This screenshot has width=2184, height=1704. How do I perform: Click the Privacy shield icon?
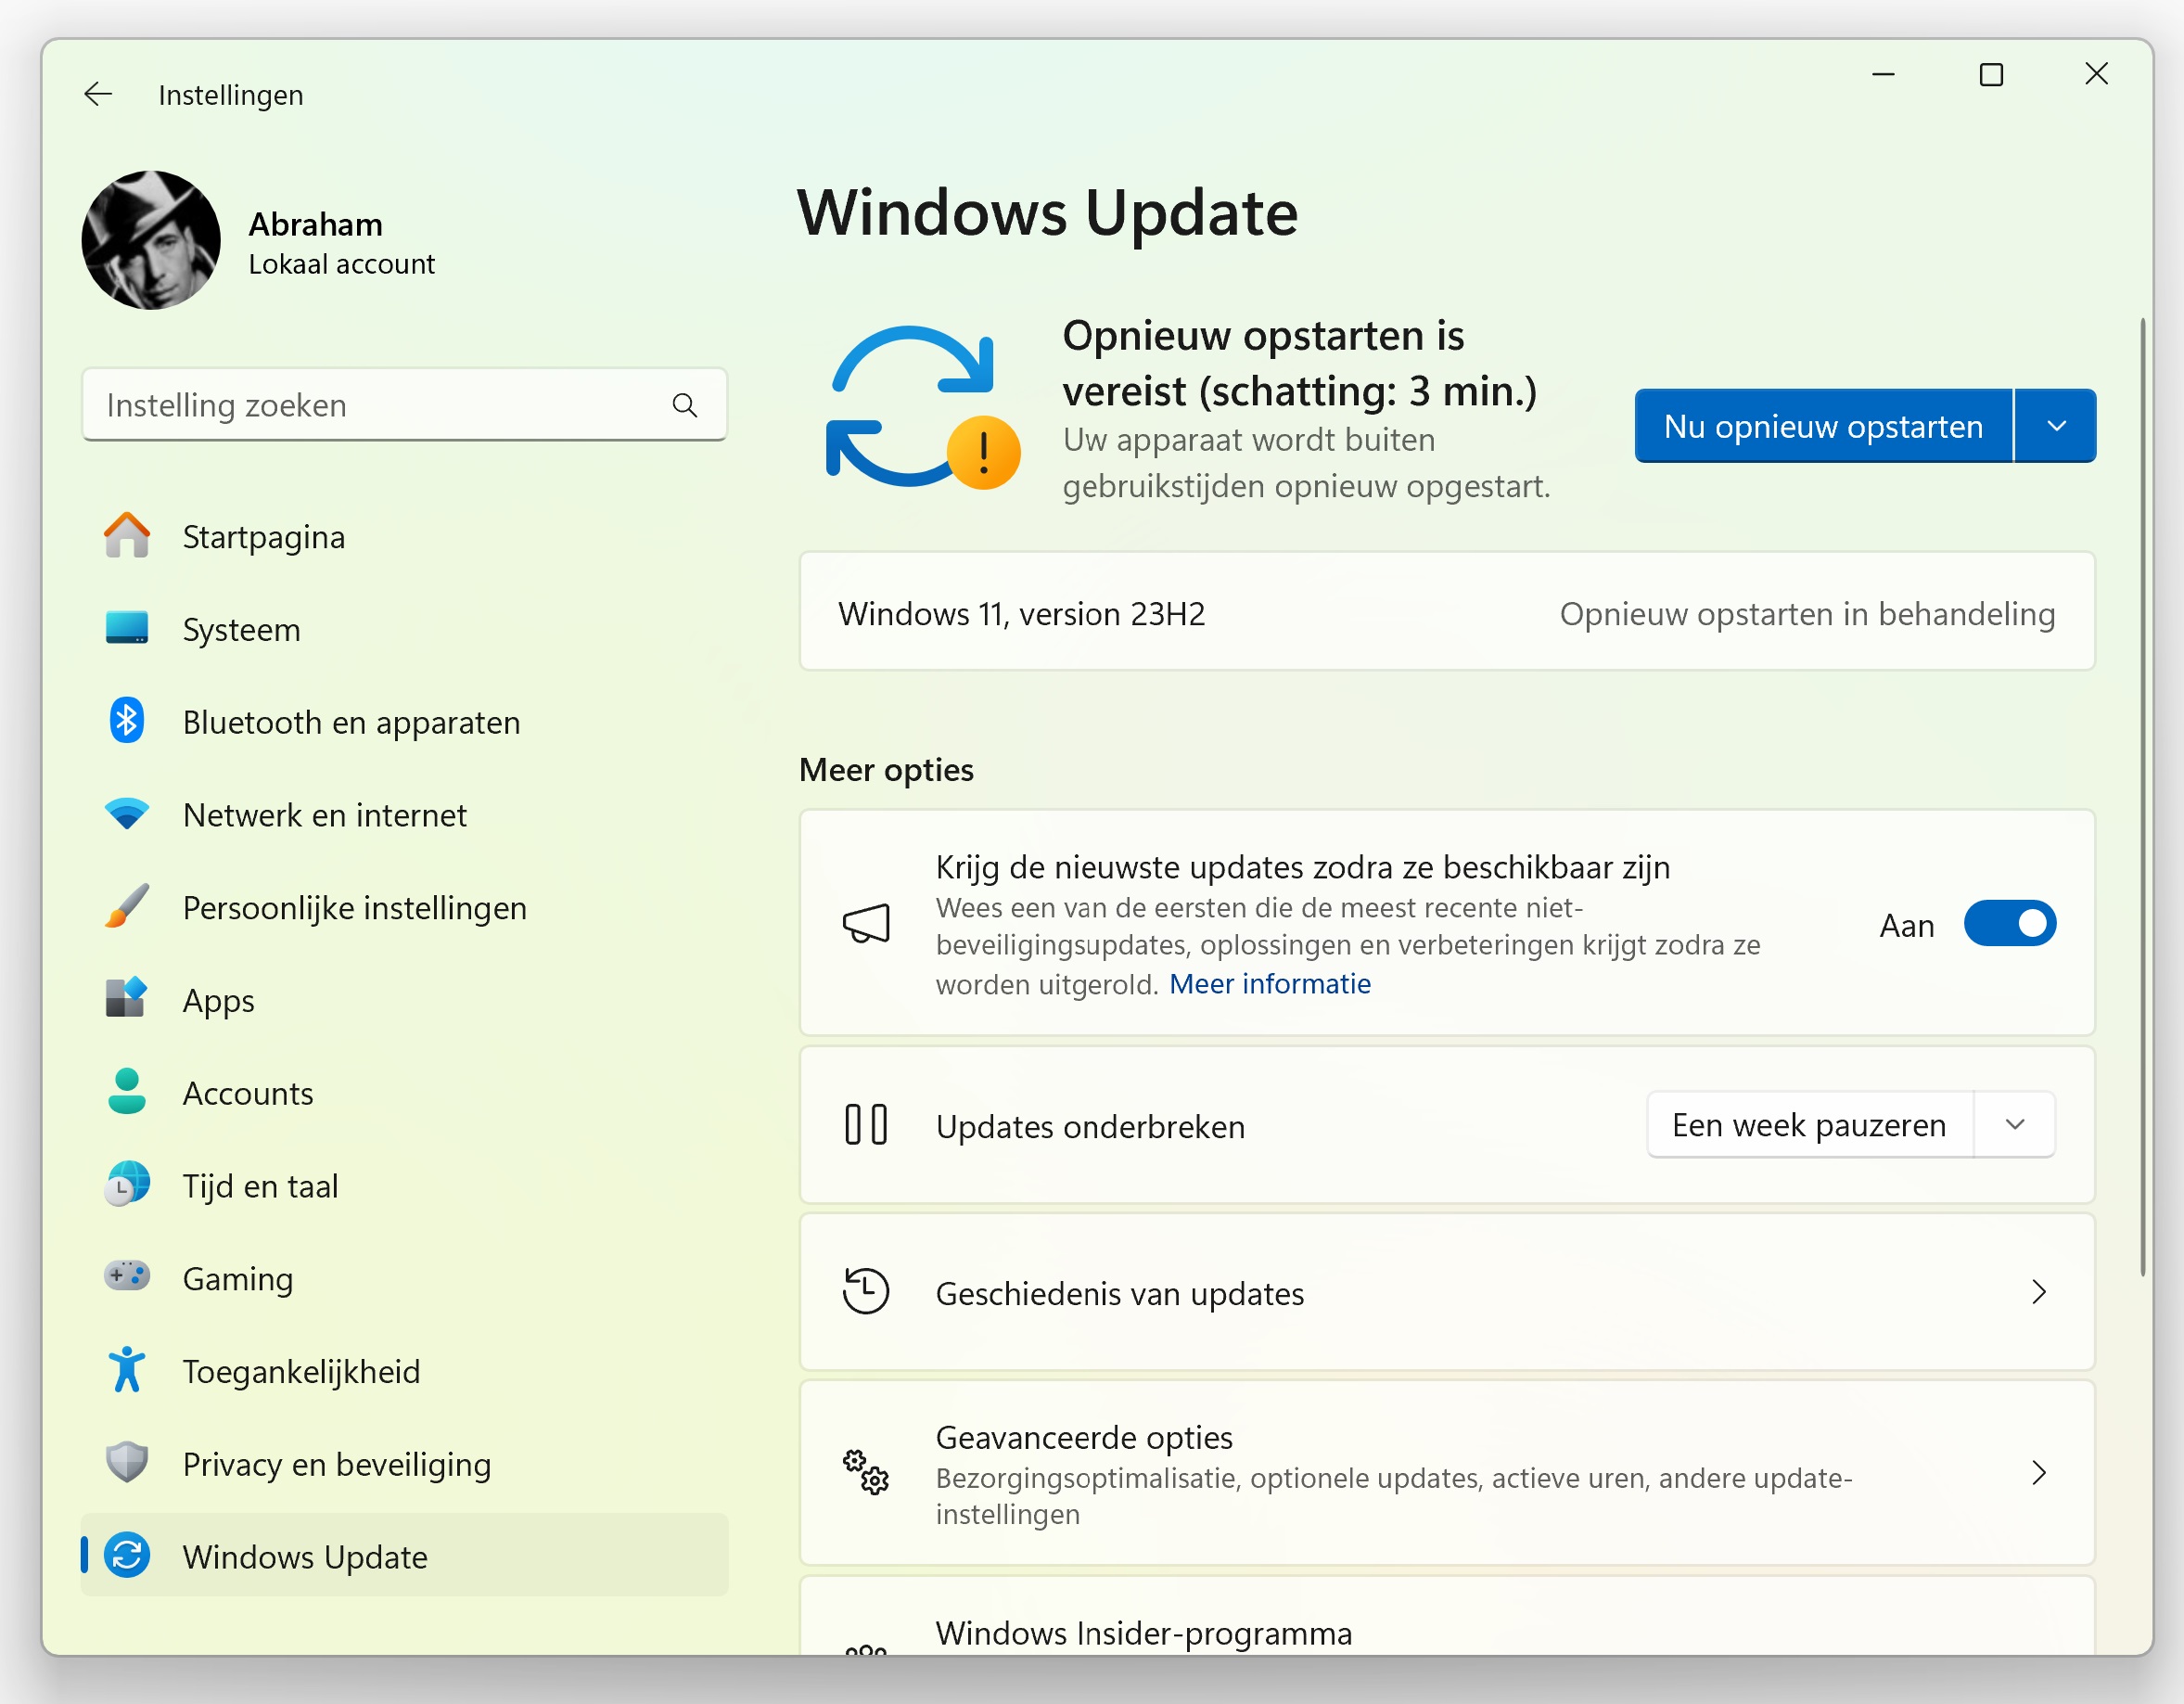[x=127, y=1463]
